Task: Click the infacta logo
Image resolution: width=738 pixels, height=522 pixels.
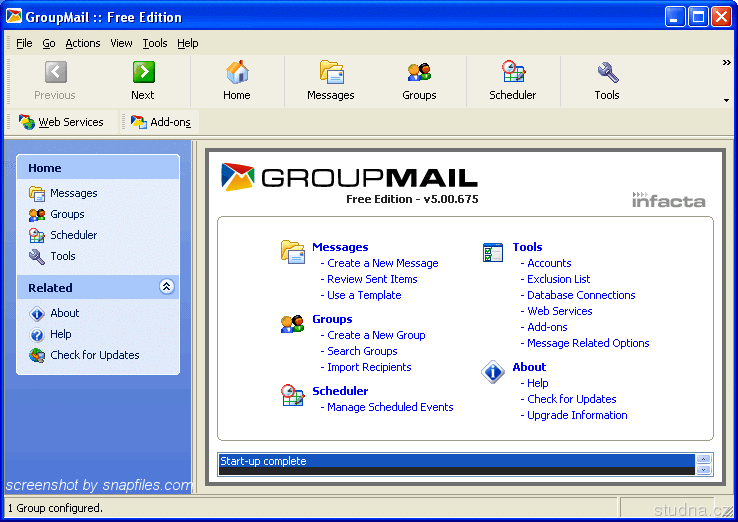Action: (668, 200)
